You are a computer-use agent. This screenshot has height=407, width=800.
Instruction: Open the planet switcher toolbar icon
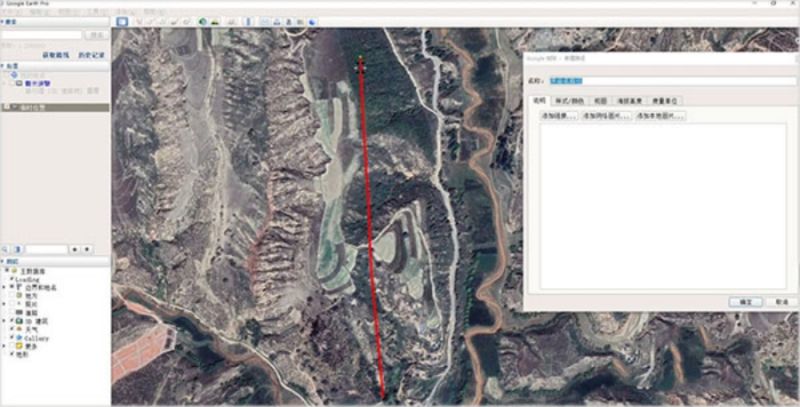click(231, 21)
